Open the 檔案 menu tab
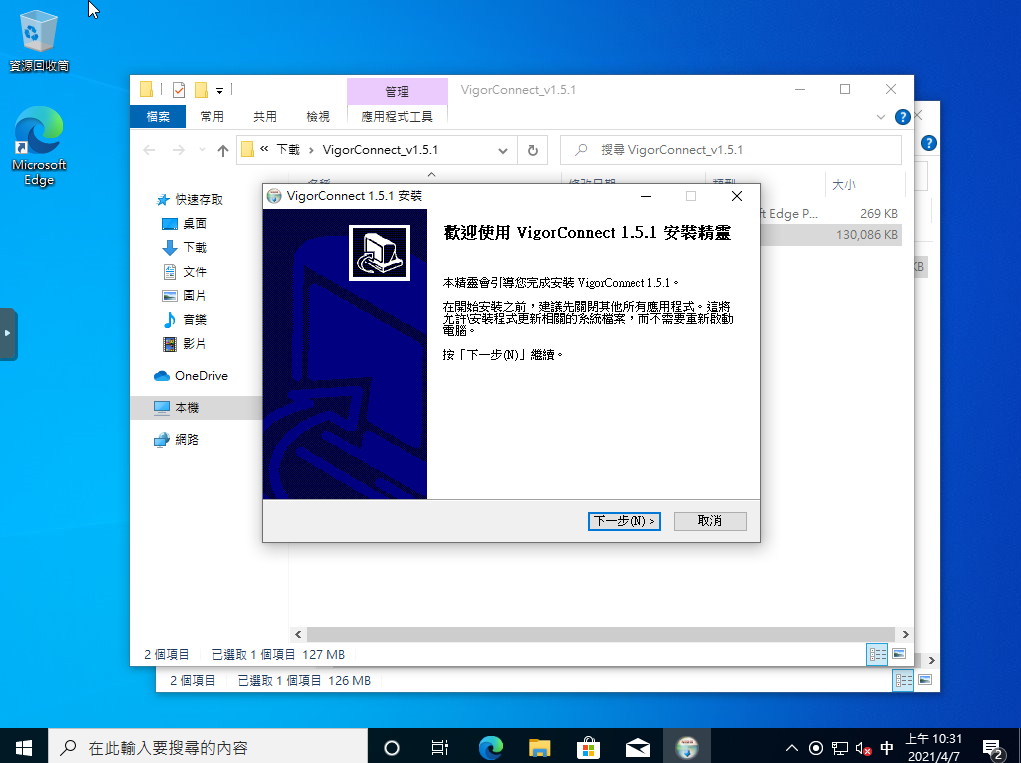Screen dimensions: 1021x763 (x=158, y=117)
